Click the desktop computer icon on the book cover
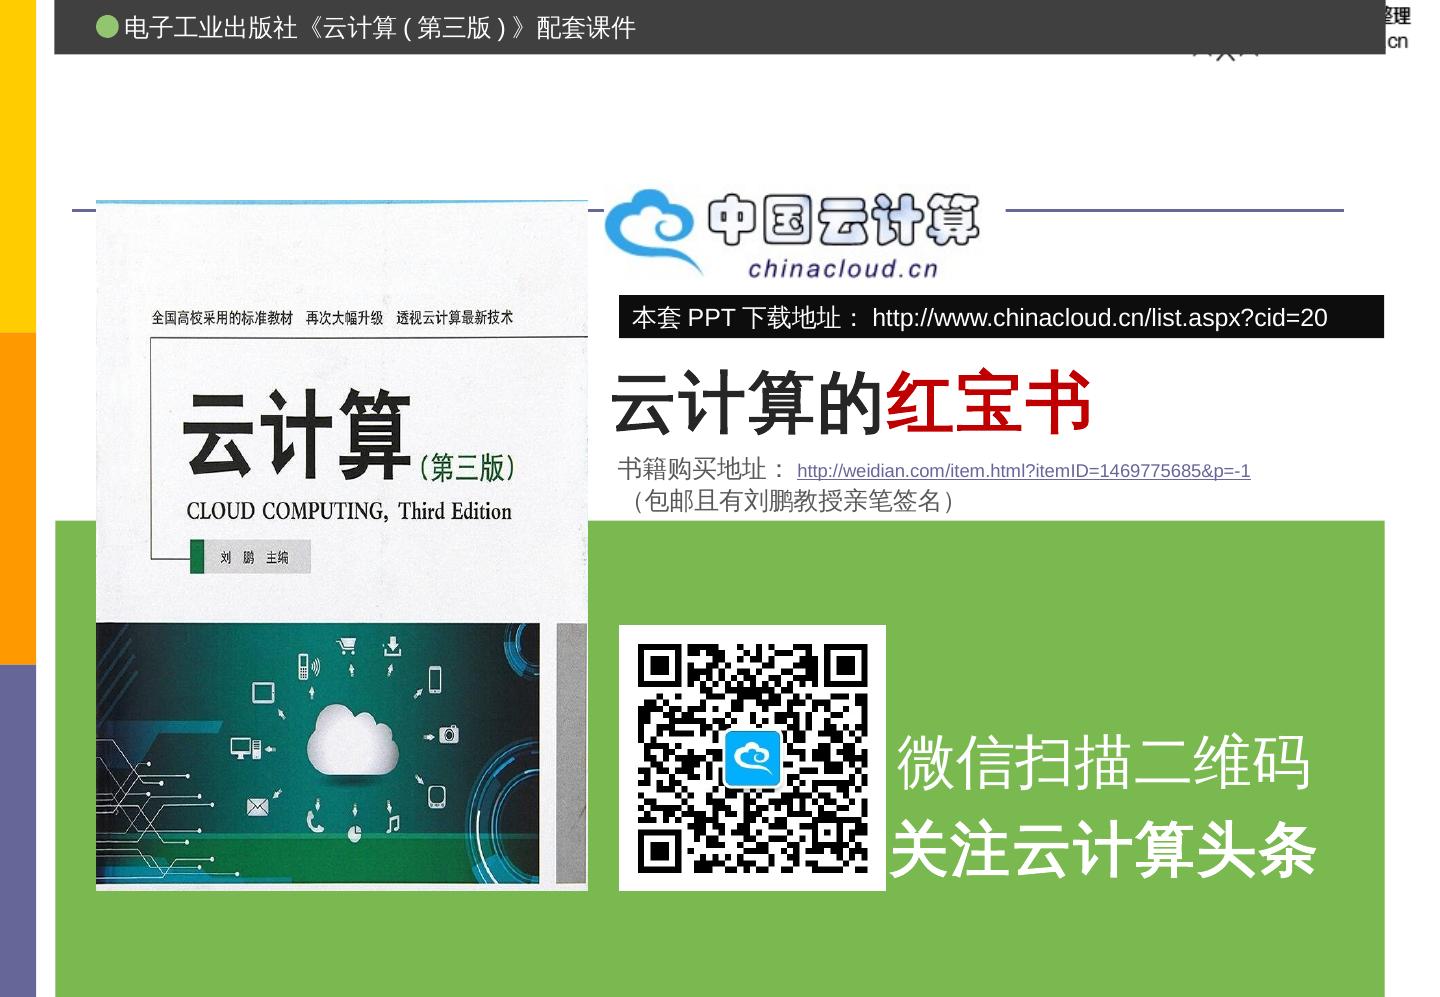This screenshot has height=997, width=1440. 245,747
